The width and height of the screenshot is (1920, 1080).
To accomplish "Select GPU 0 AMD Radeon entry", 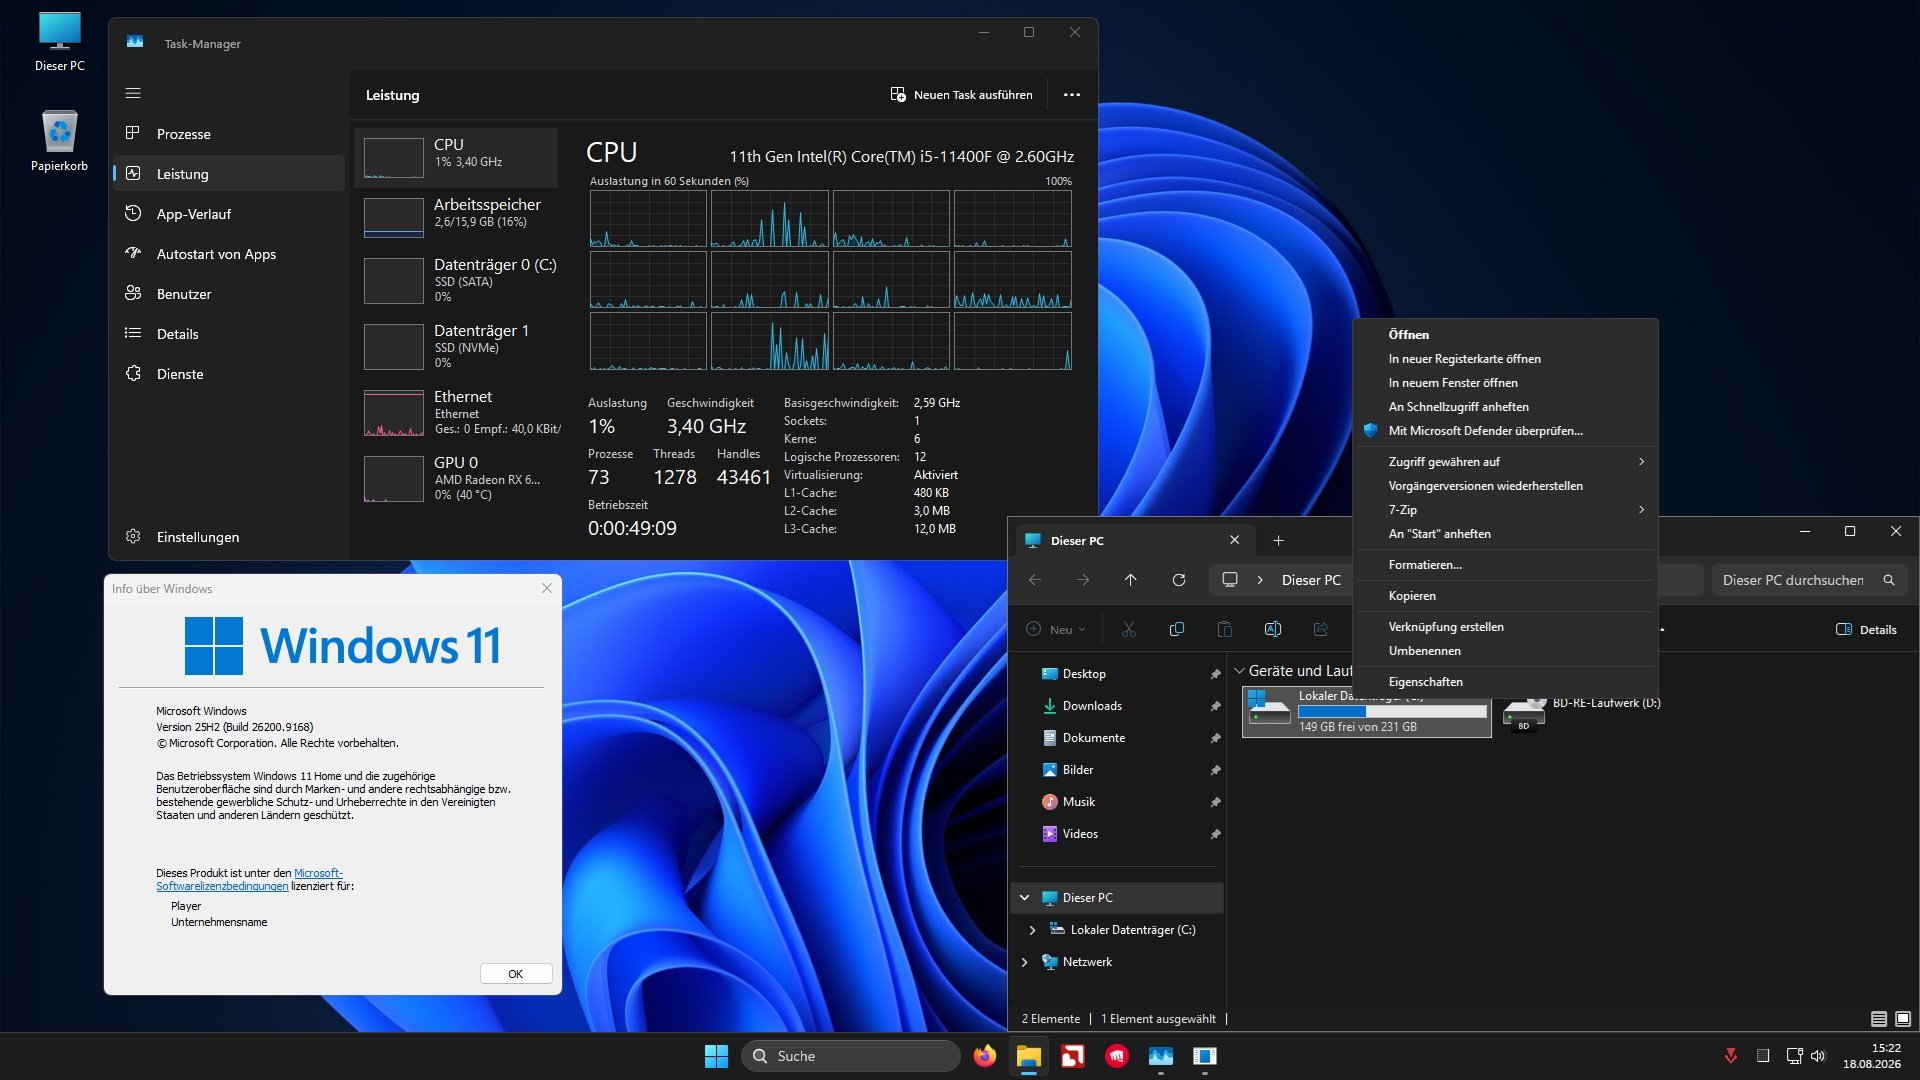I will pyautogui.click(x=457, y=478).
